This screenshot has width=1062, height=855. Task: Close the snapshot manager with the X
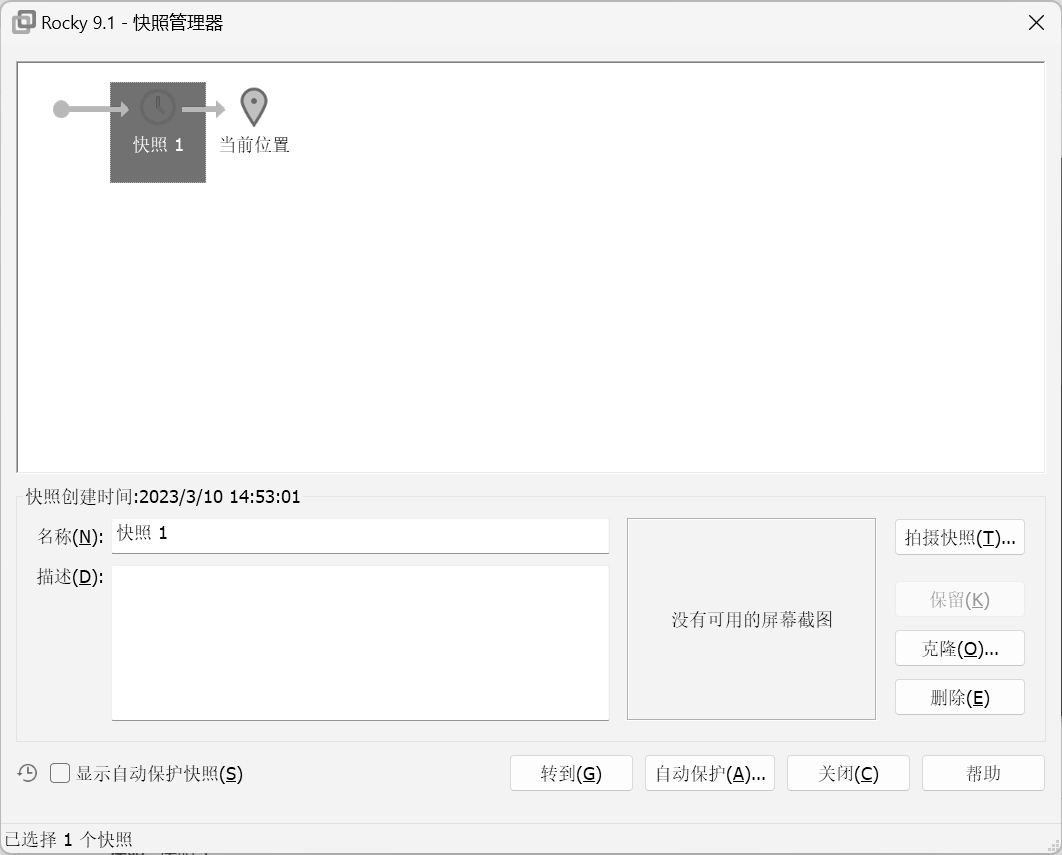click(x=1036, y=23)
